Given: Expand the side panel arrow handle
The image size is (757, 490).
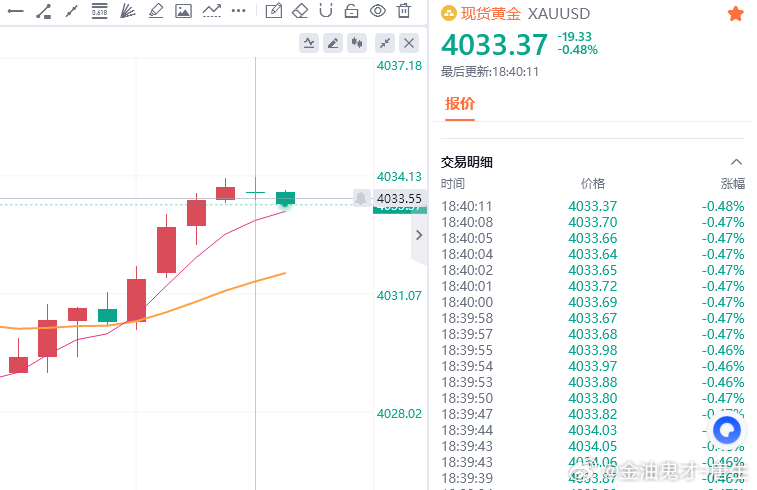Looking at the screenshot, I should click(x=419, y=236).
